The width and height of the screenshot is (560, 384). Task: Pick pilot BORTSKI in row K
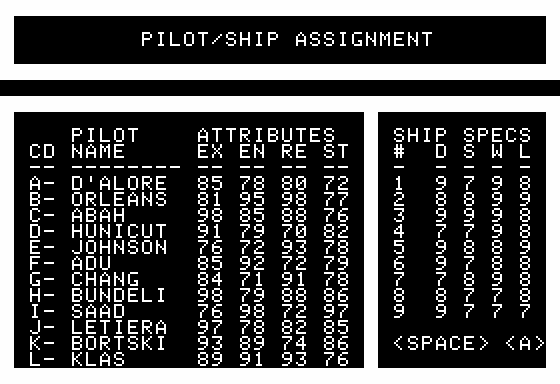[x=119, y=343]
